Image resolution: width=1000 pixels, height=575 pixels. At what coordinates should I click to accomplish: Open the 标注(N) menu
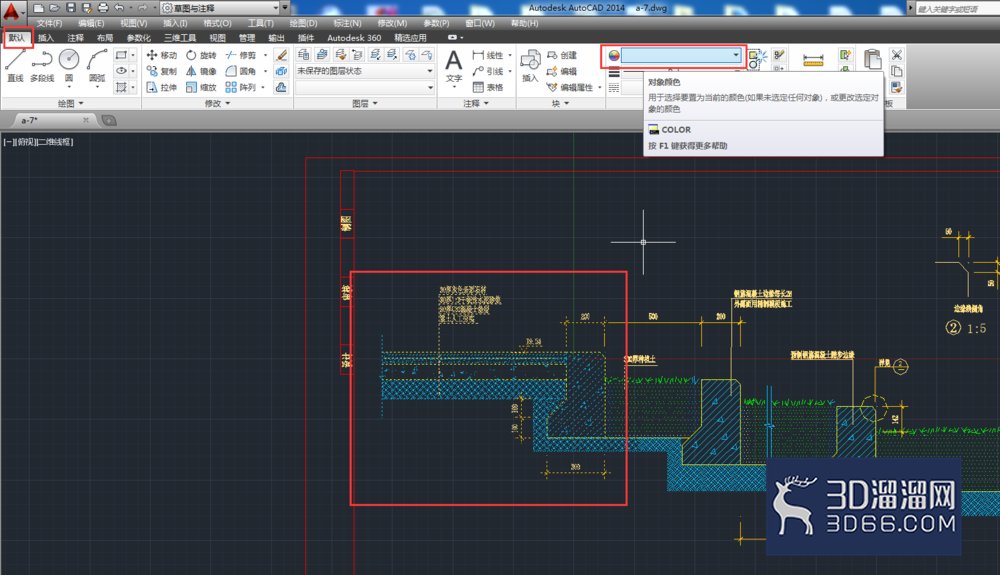click(347, 24)
